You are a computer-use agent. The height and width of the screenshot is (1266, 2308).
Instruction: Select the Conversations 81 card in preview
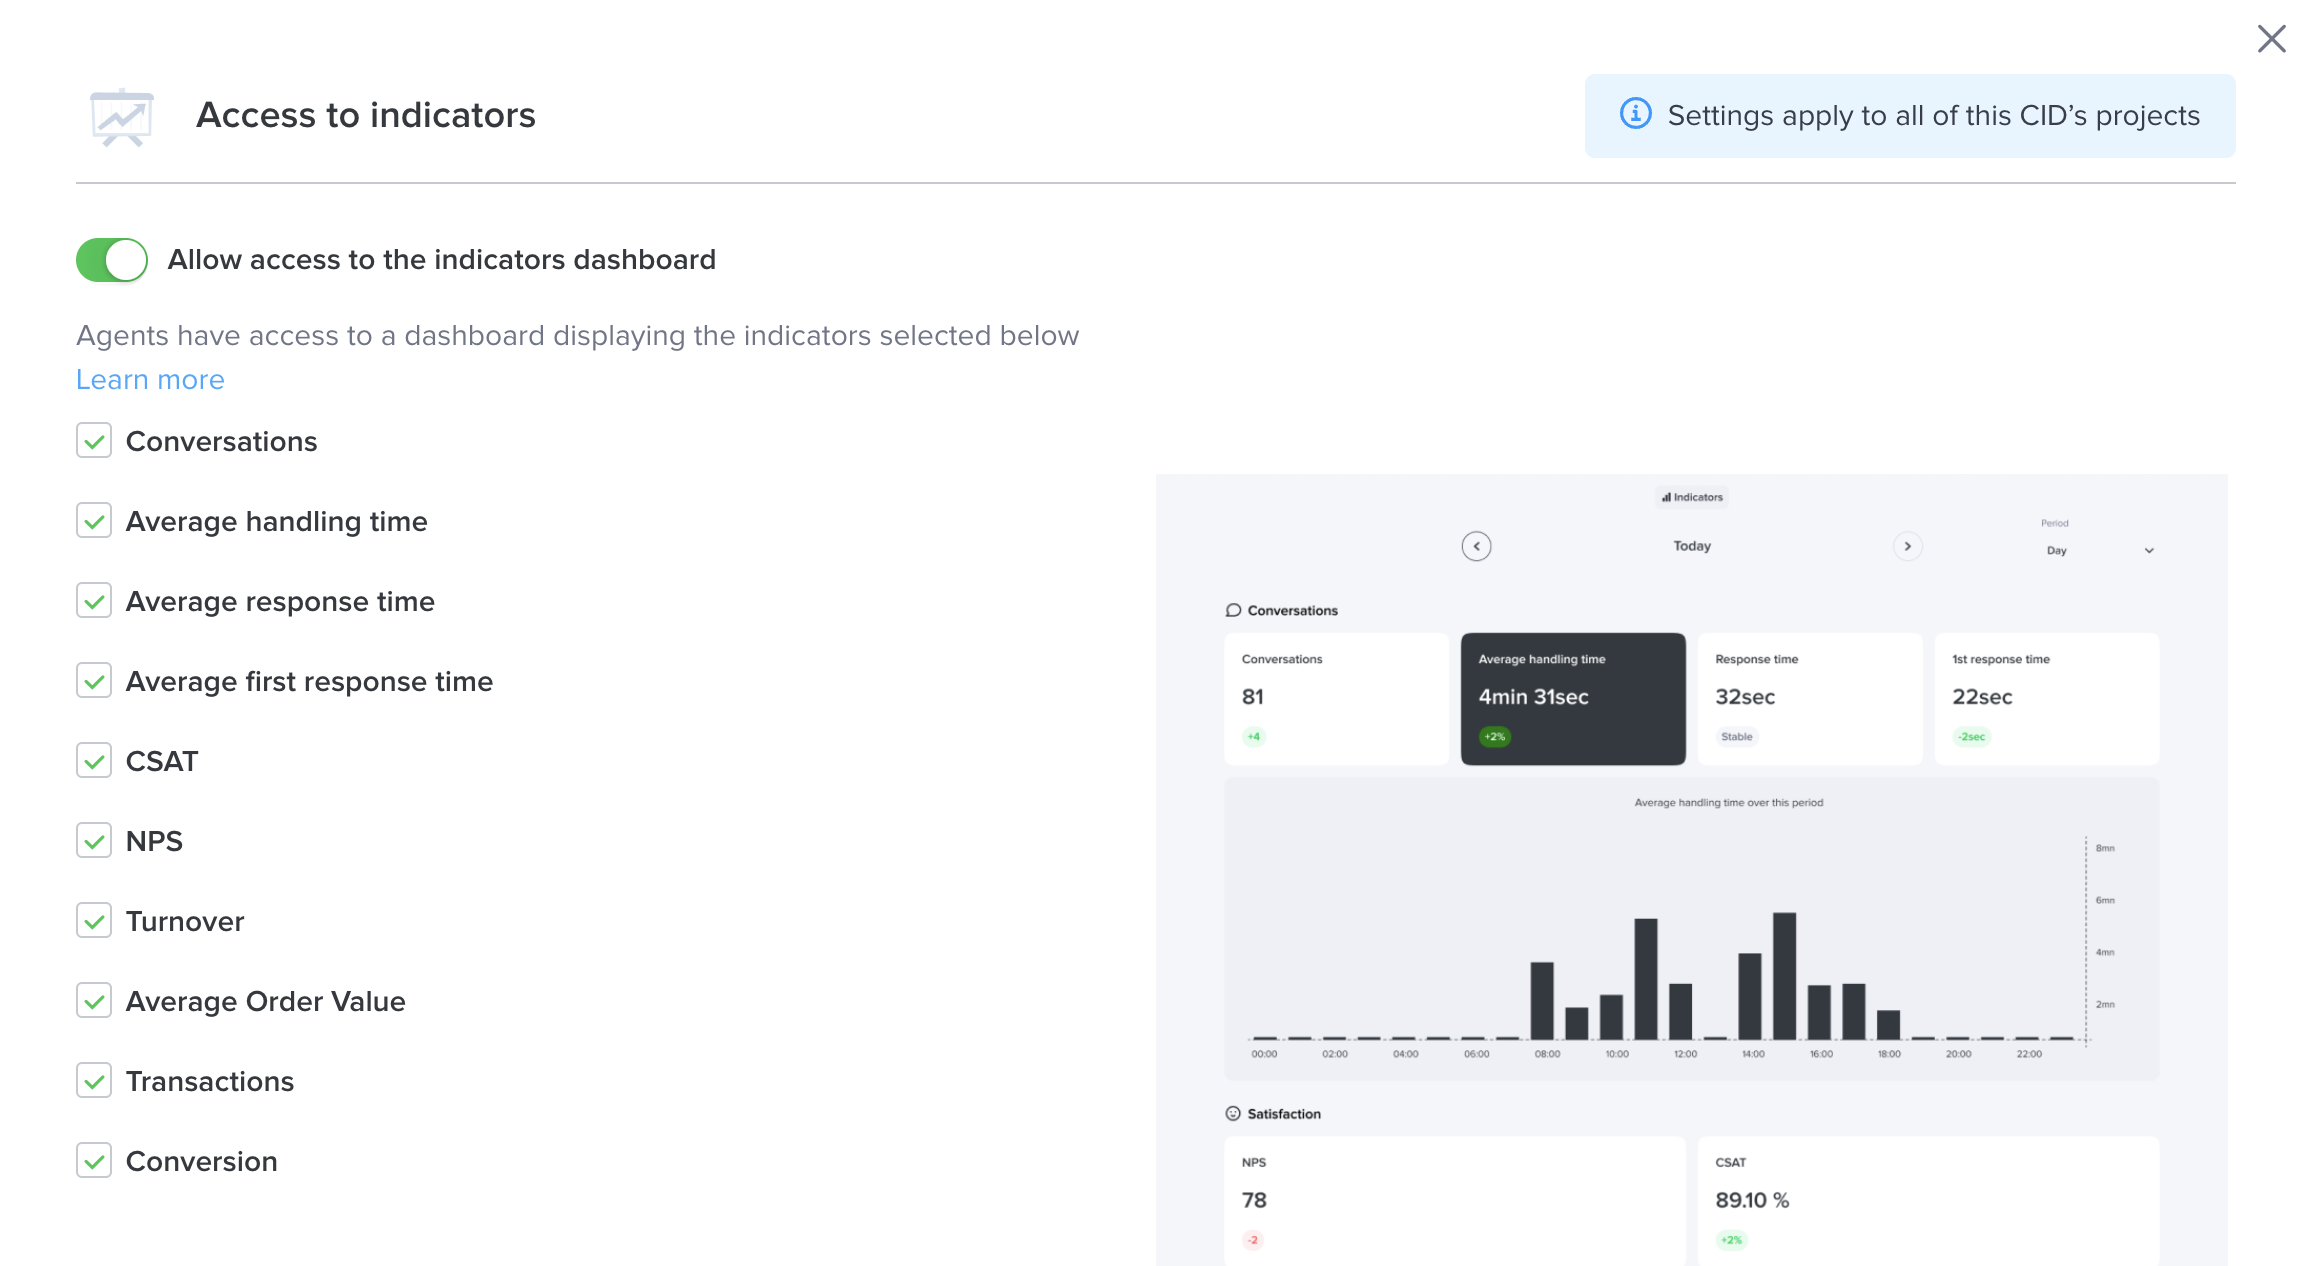(x=1336, y=698)
